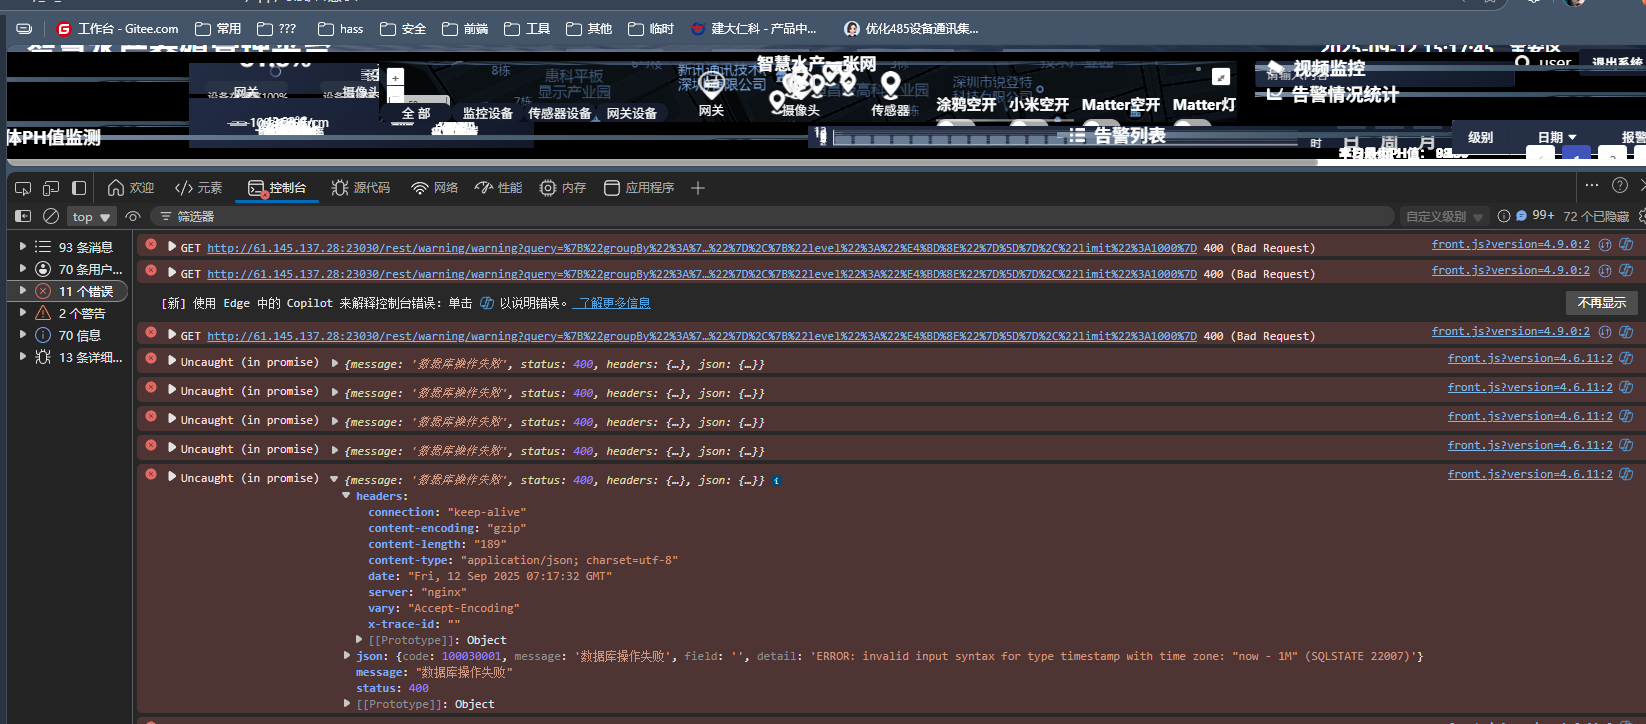Open first front.js?version=4.9.0:2 source link
This screenshot has width=1646, height=724.
[1510, 244]
